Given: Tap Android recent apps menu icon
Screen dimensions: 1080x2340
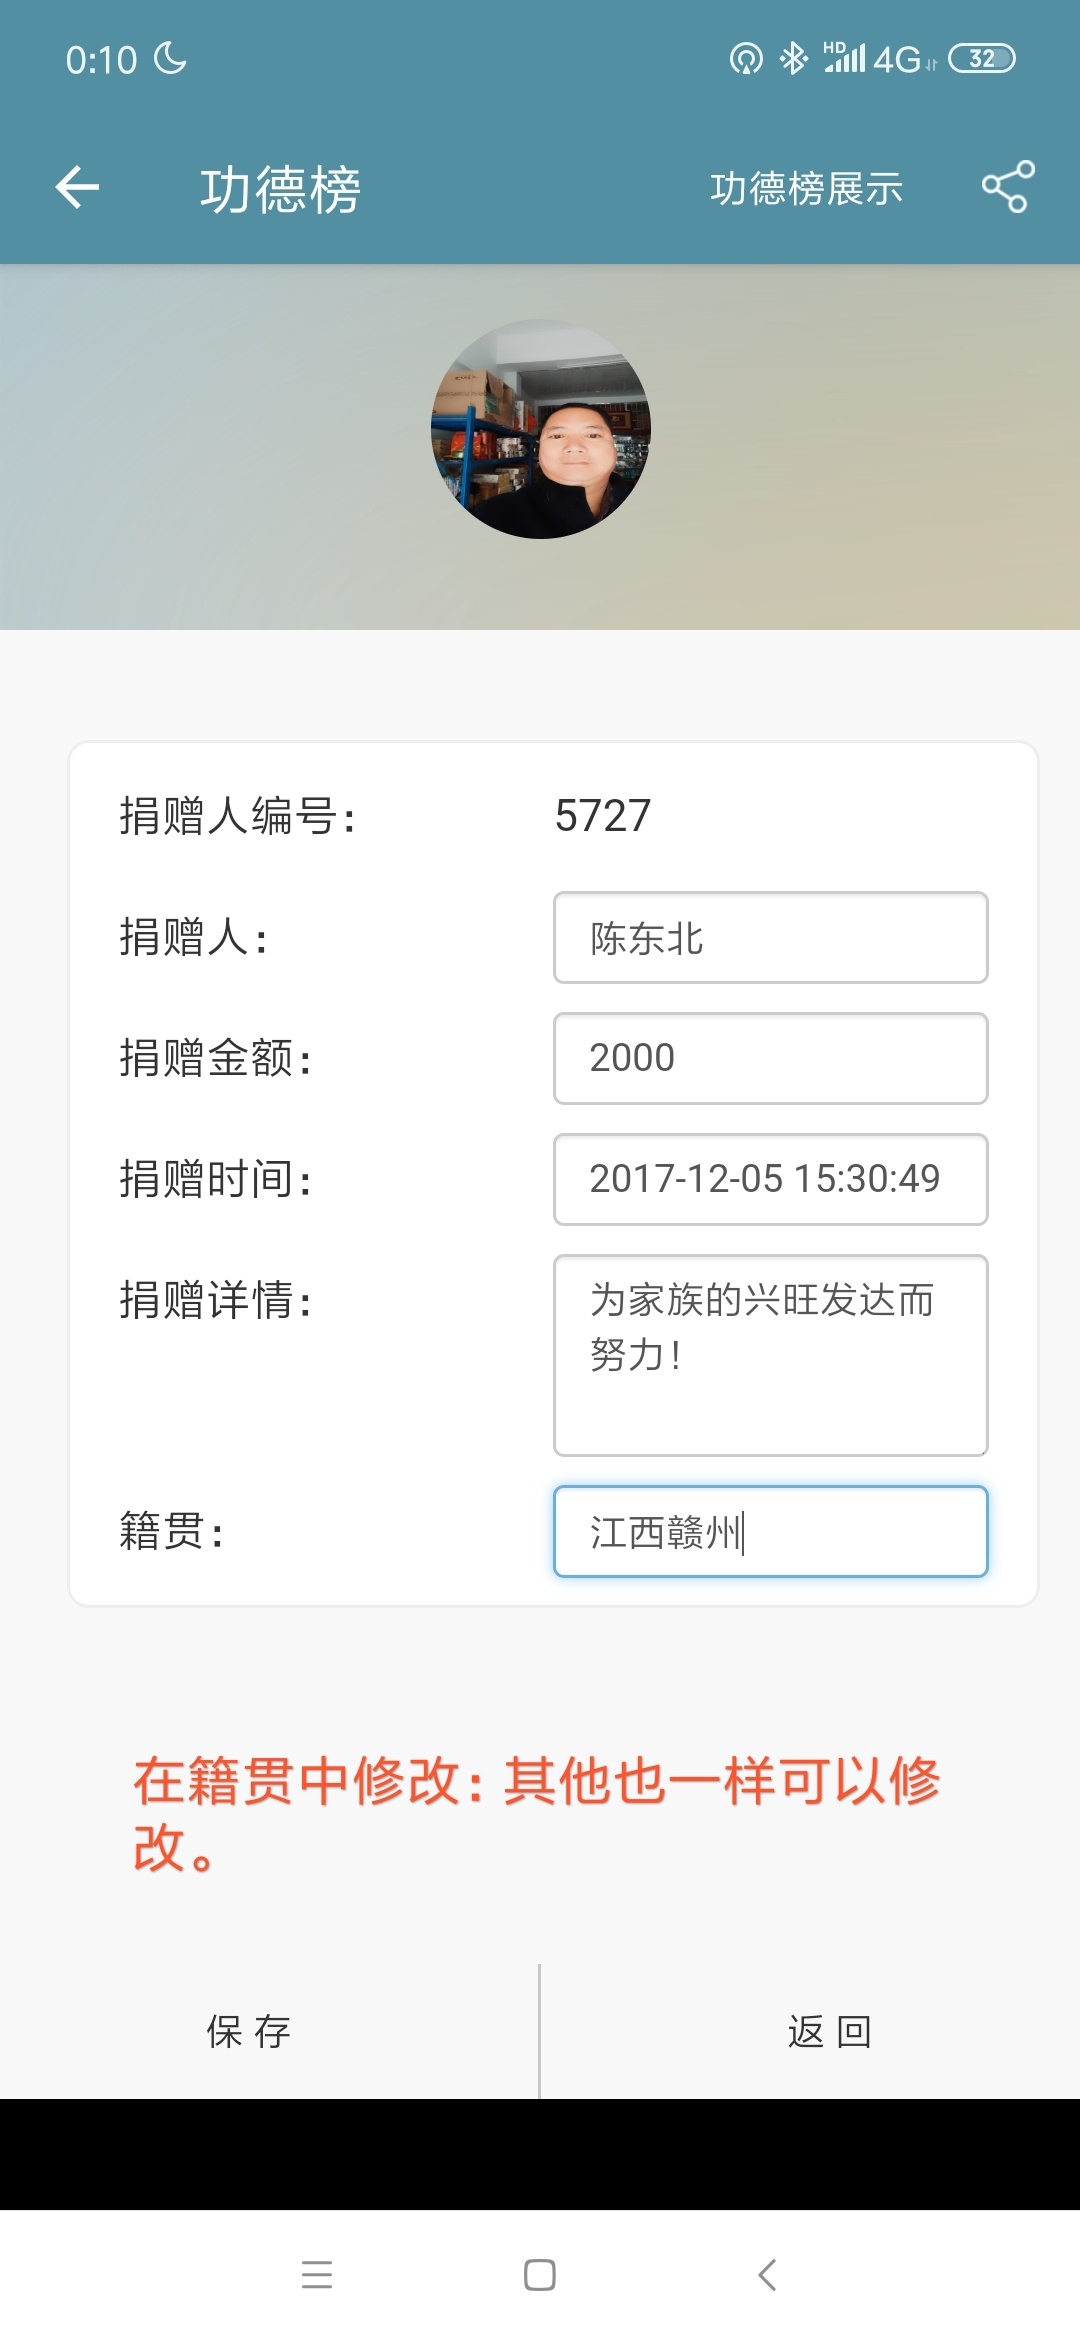Looking at the screenshot, I should (317, 2275).
